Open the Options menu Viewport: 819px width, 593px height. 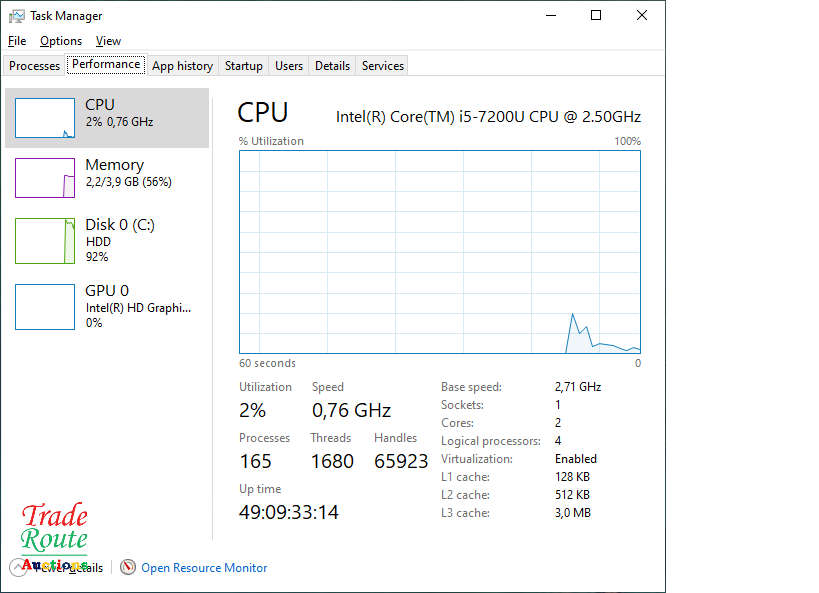(61, 41)
